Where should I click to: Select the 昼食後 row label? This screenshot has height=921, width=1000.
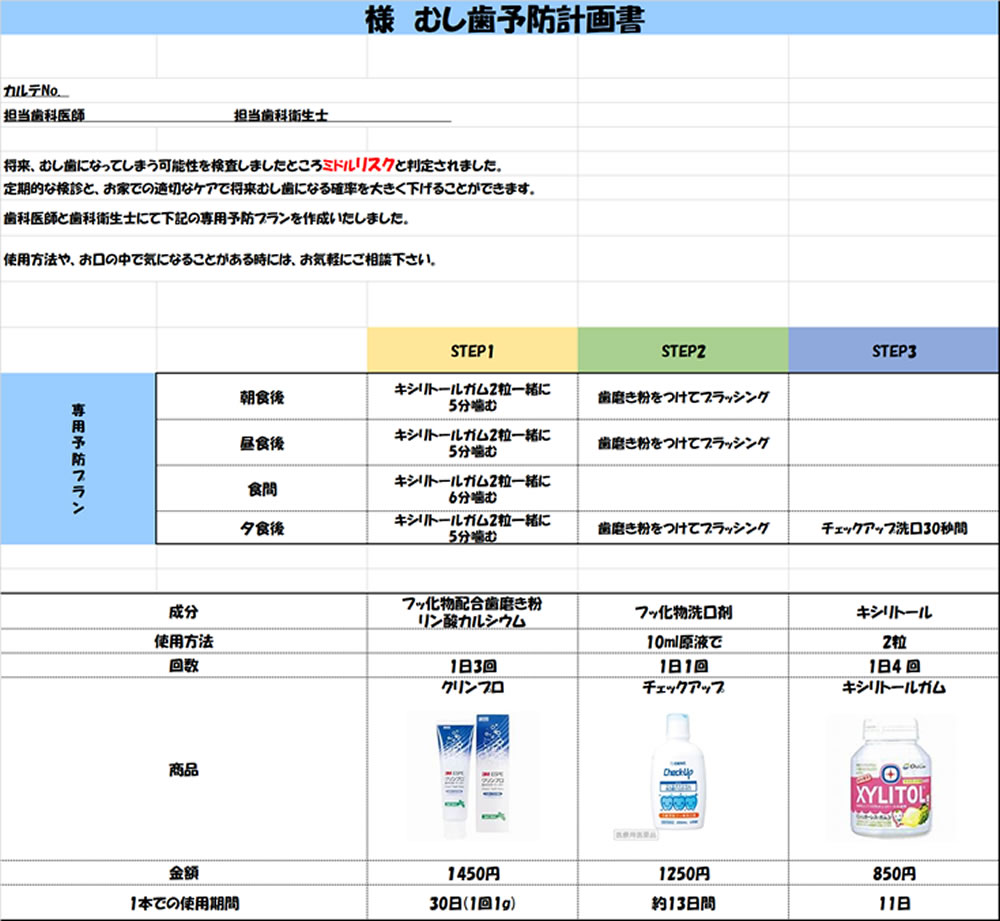tap(261, 443)
